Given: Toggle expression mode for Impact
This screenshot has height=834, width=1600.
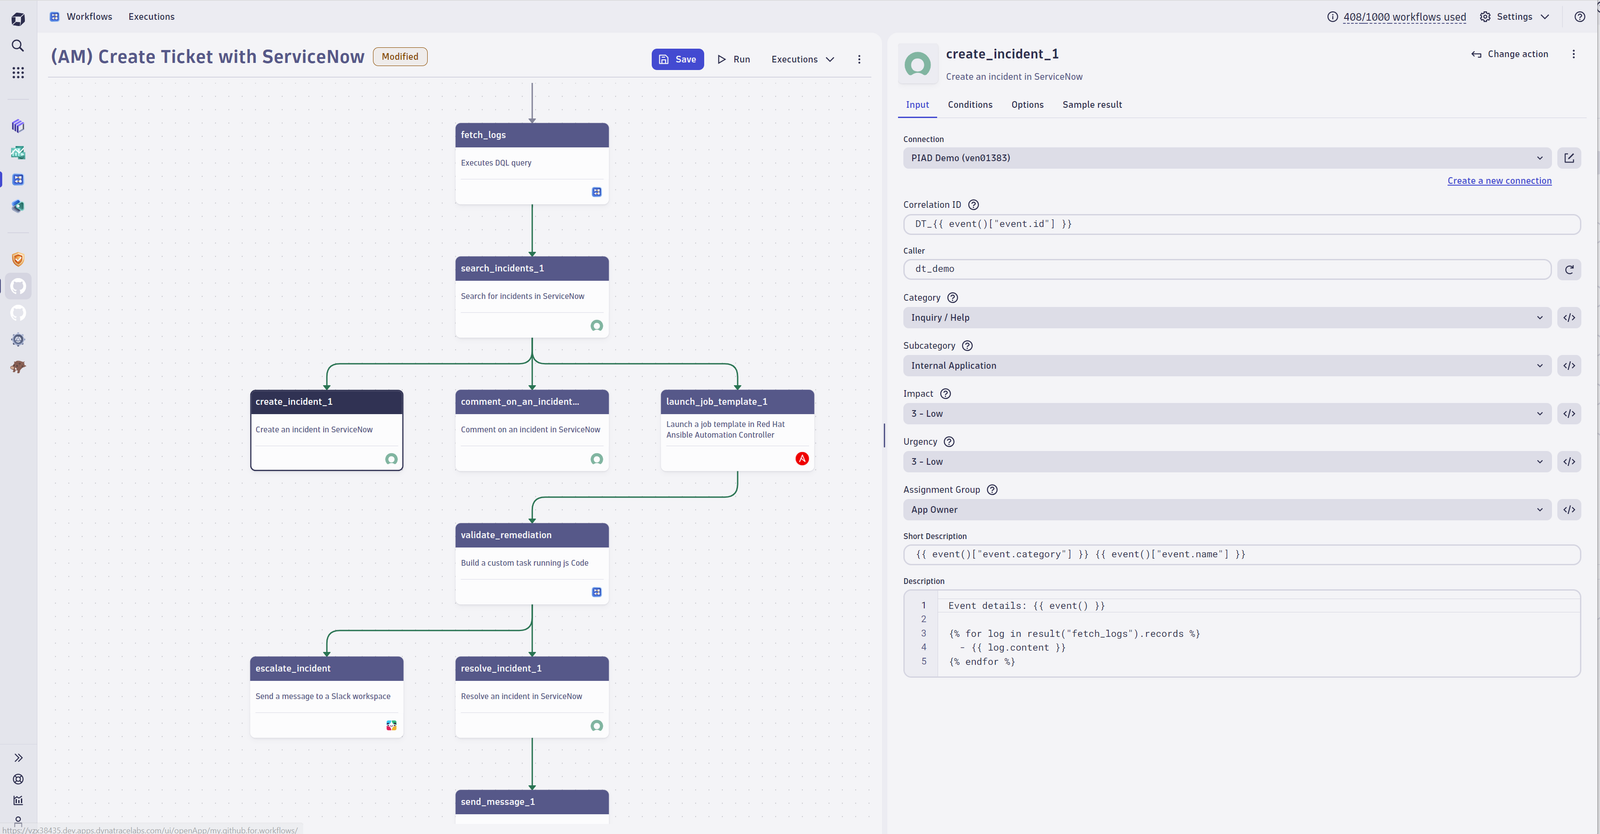Looking at the screenshot, I should [1569, 414].
